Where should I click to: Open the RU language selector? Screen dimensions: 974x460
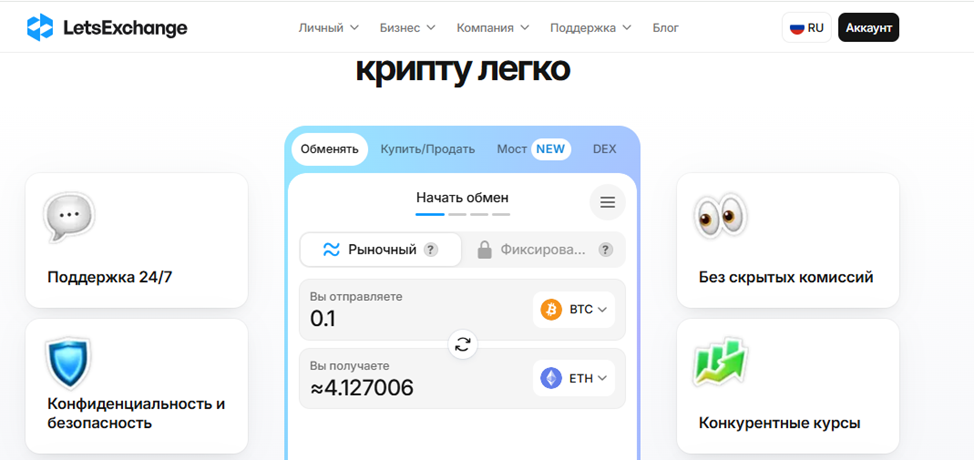coord(806,28)
